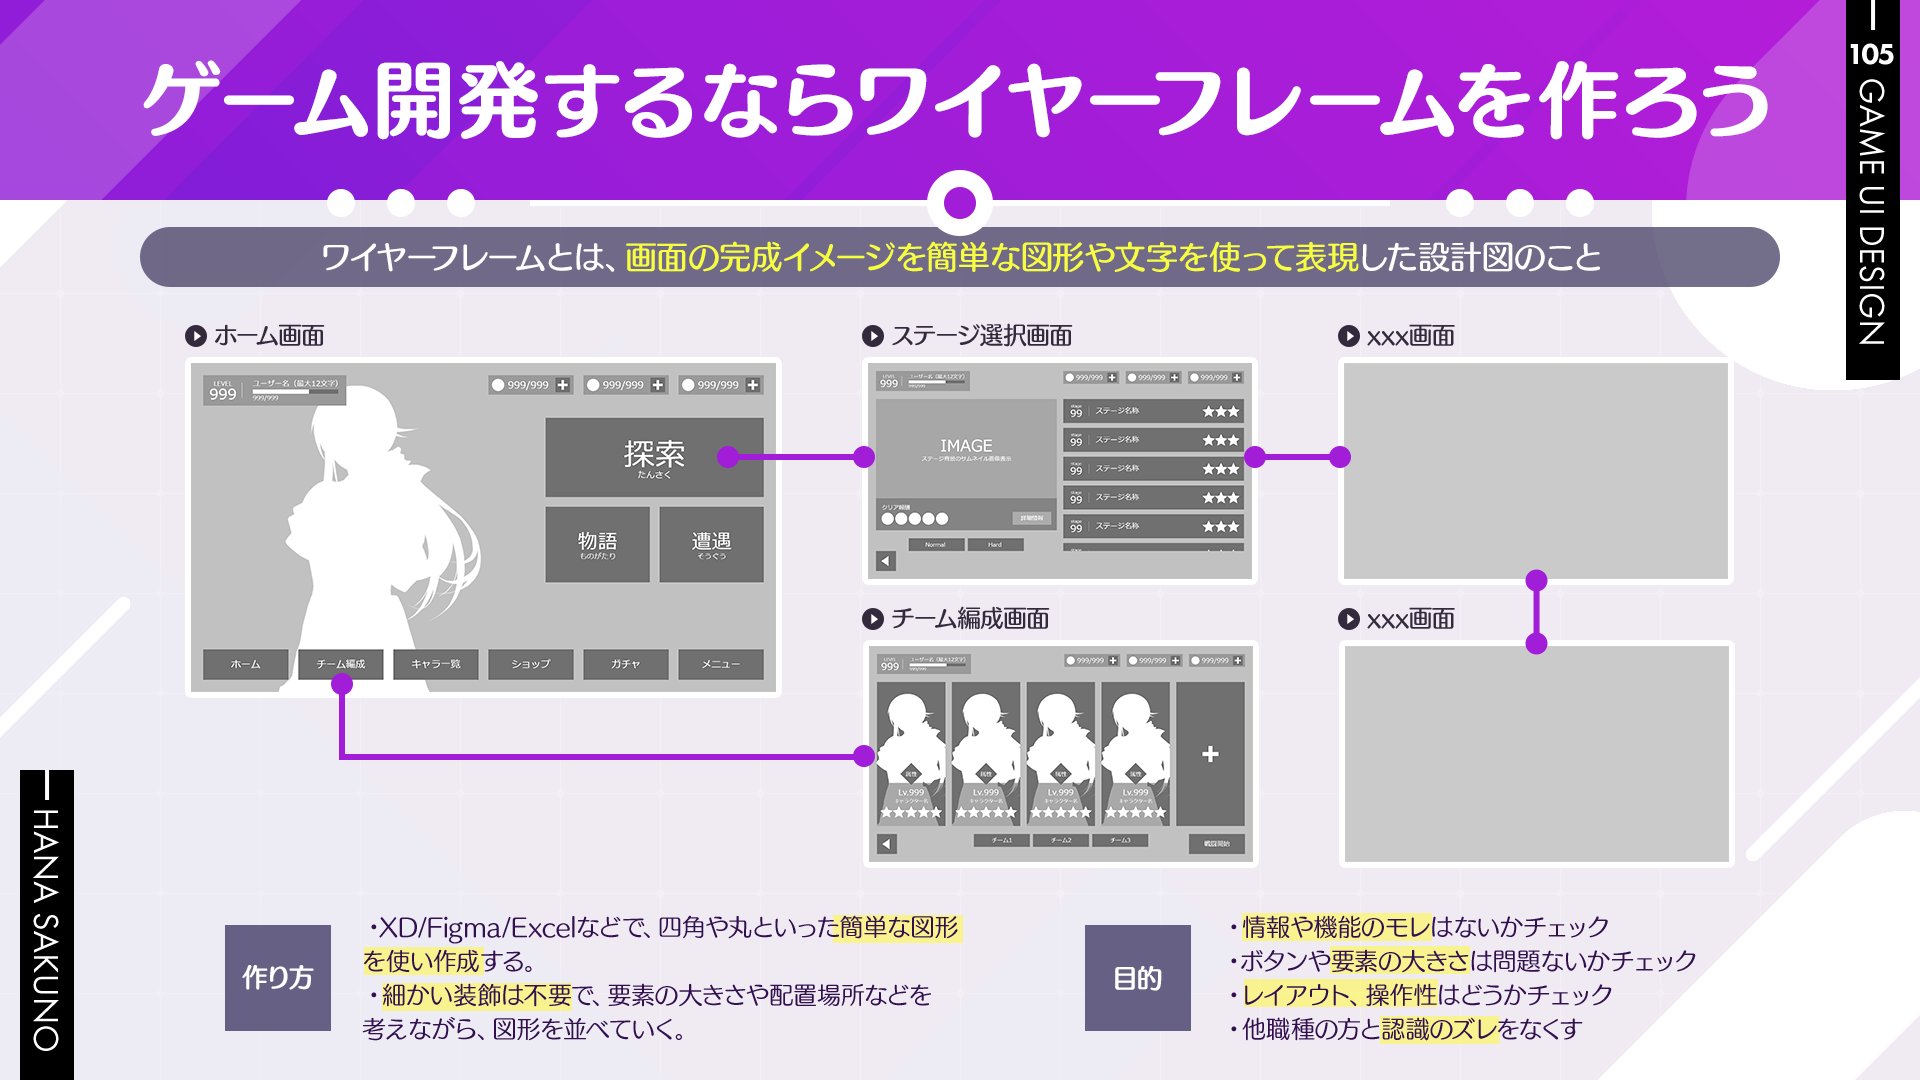The height and width of the screenshot is (1080, 1920).
Task: Tap the 探索 (Explore) button on home screen
Action: pos(655,455)
